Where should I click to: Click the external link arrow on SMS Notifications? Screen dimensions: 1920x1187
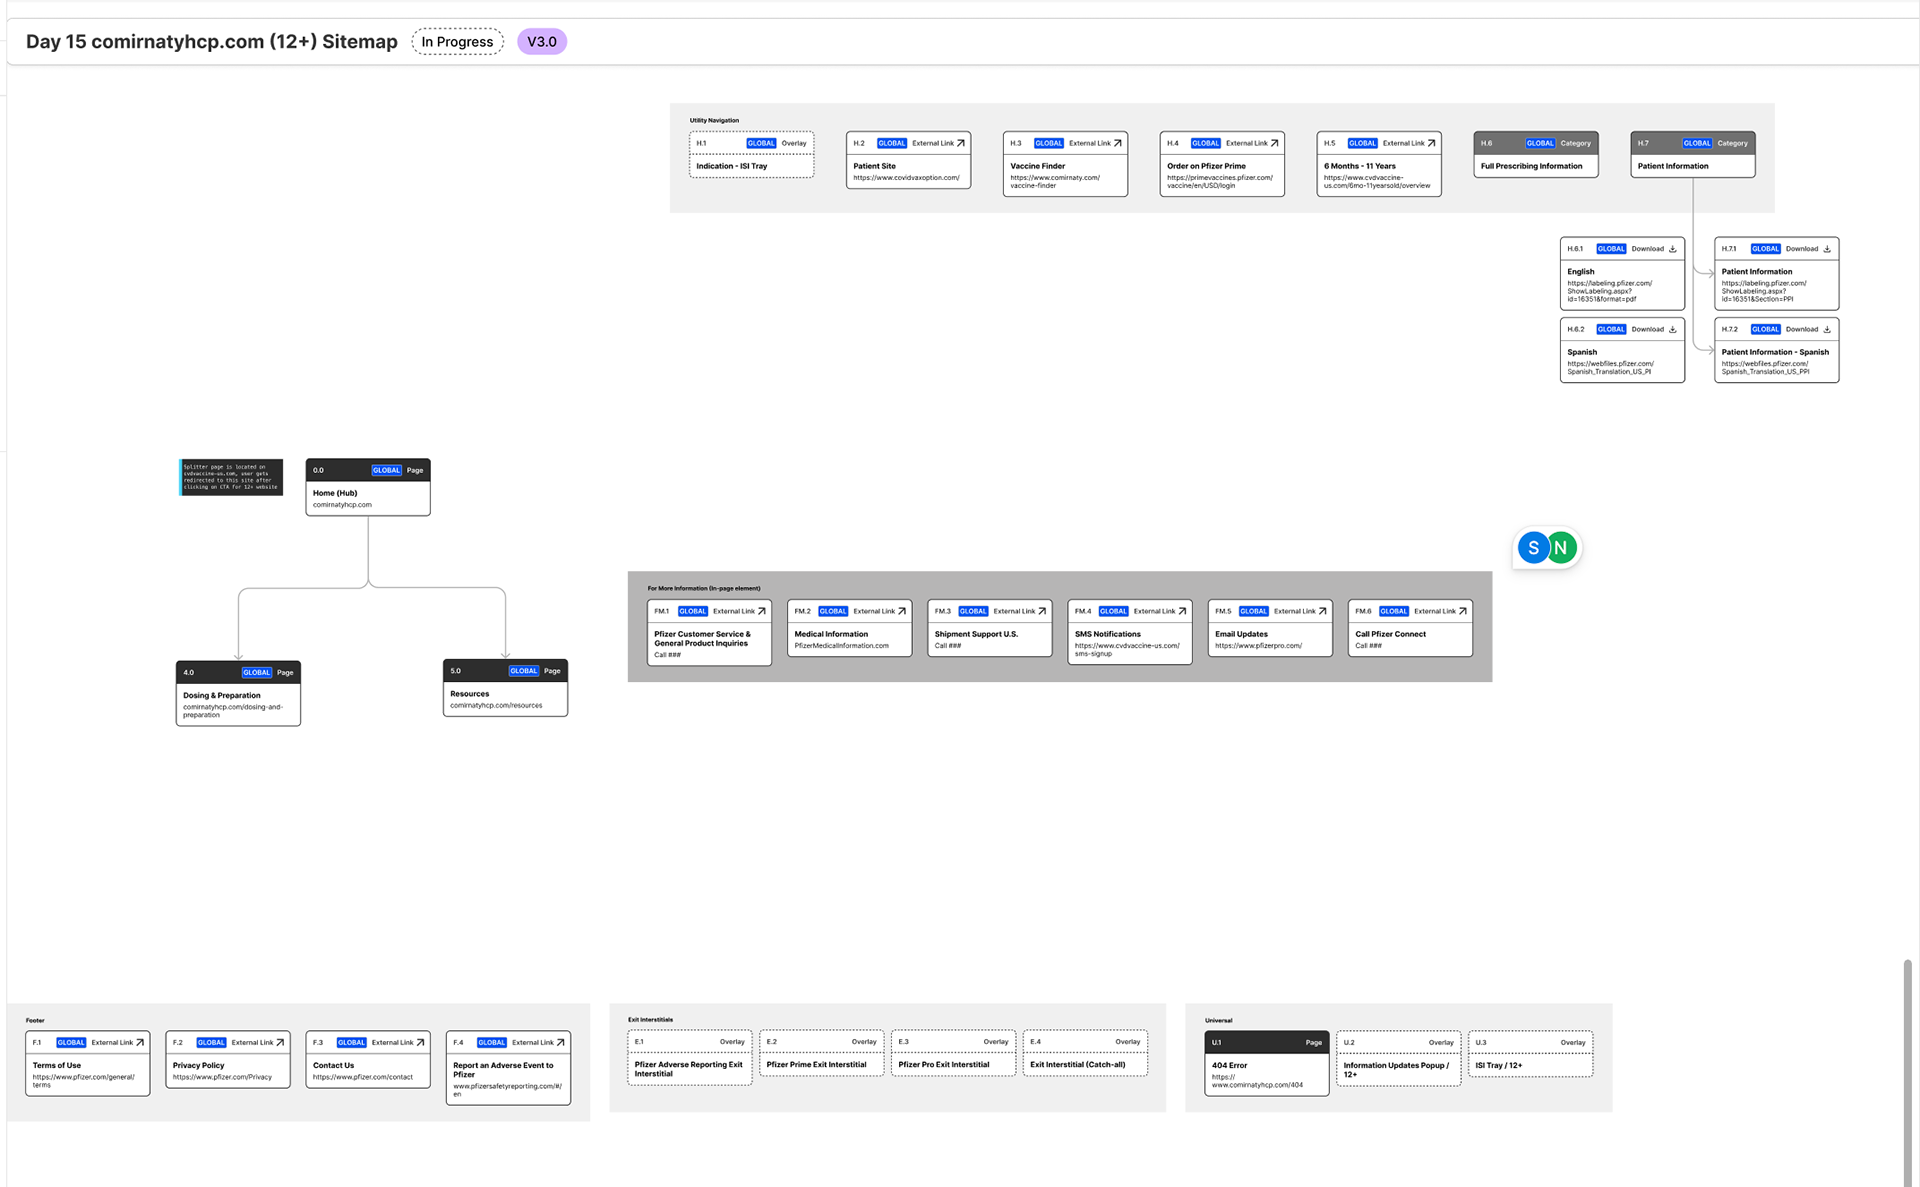[1183, 611]
